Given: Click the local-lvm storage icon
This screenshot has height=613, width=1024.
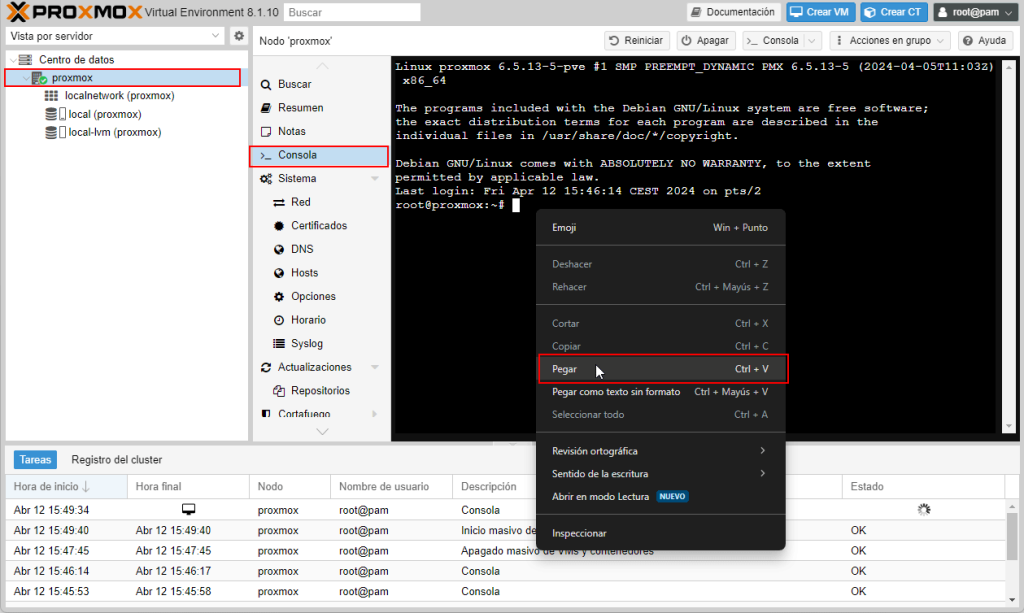Looking at the screenshot, I should (x=56, y=133).
